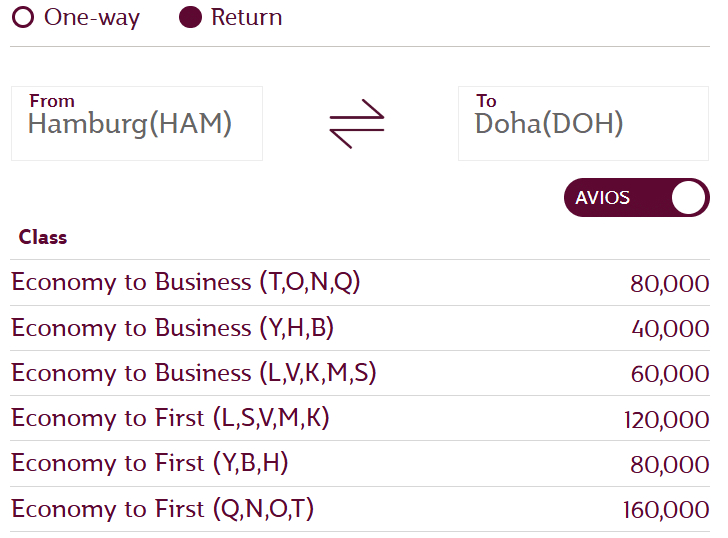
Task: Click the 40,000 Avios value
Action: pyautogui.click(x=669, y=329)
